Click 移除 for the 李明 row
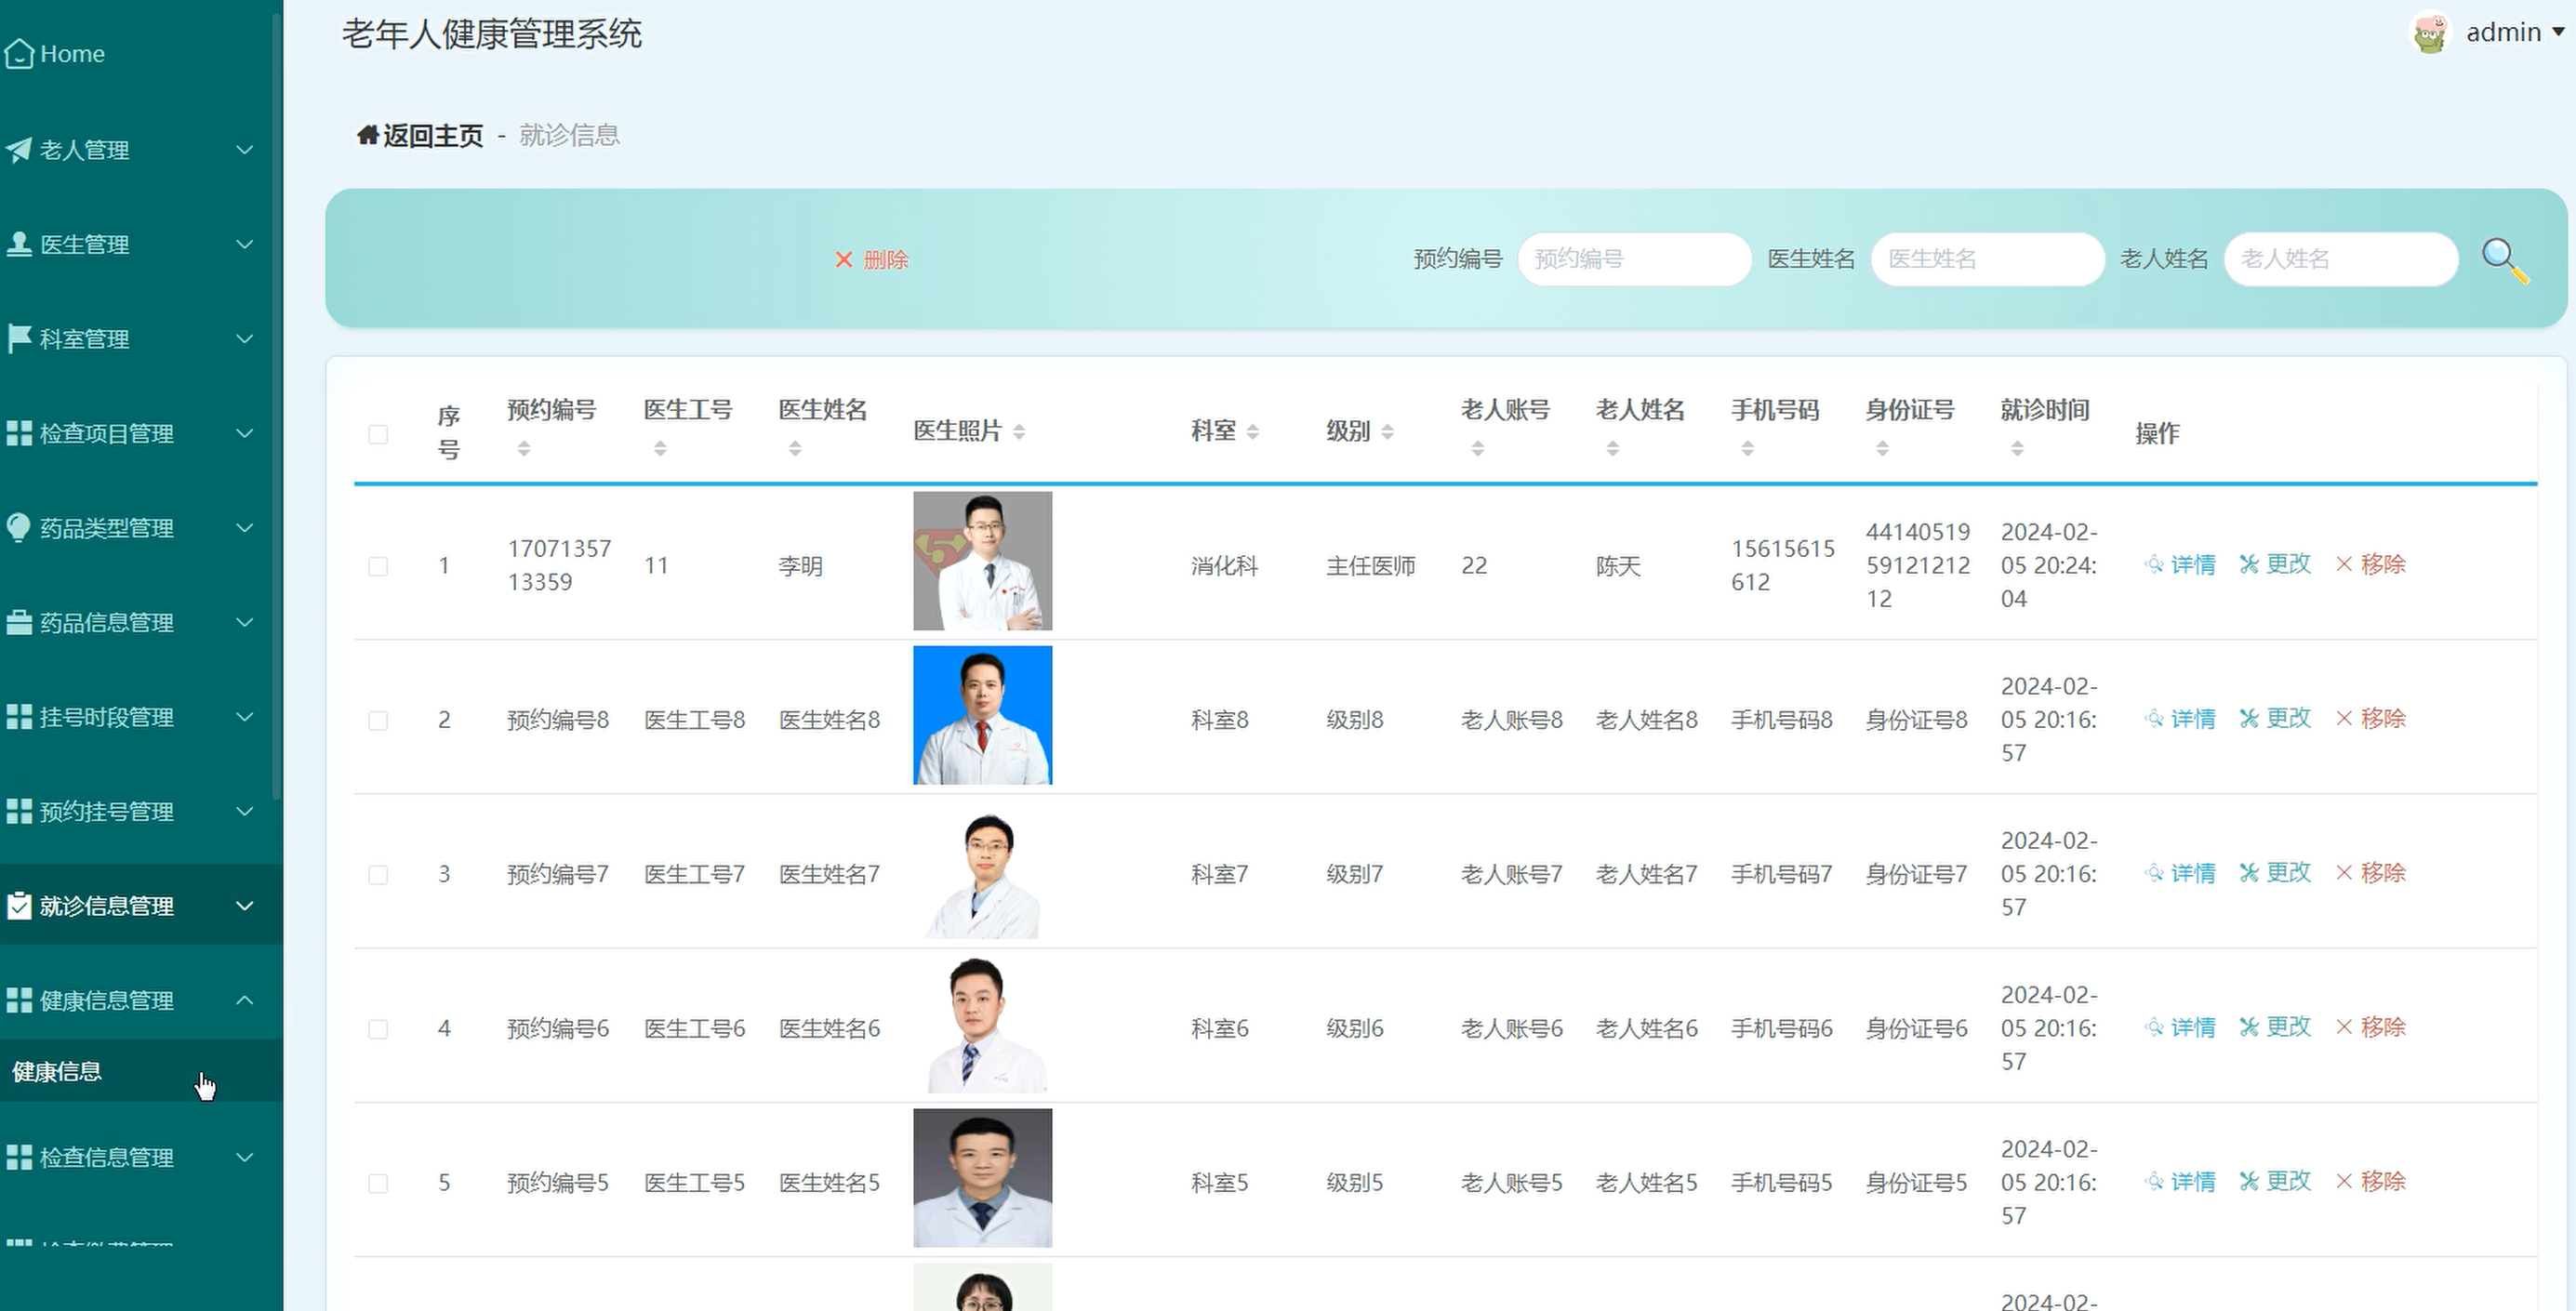Screen dimensions: 2576x1311 tap(2370, 565)
